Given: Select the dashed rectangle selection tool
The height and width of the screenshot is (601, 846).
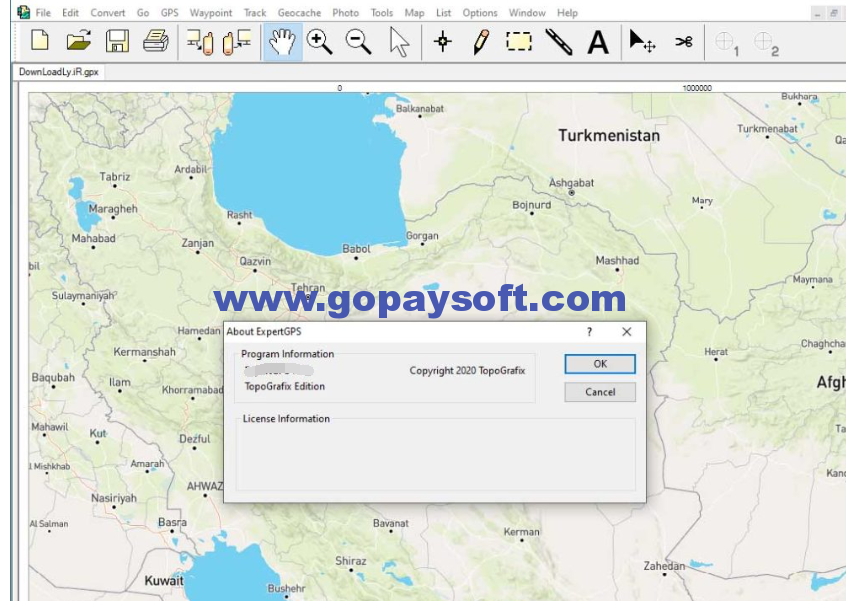Looking at the screenshot, I should pyautogui.click(x=519, y=42).
